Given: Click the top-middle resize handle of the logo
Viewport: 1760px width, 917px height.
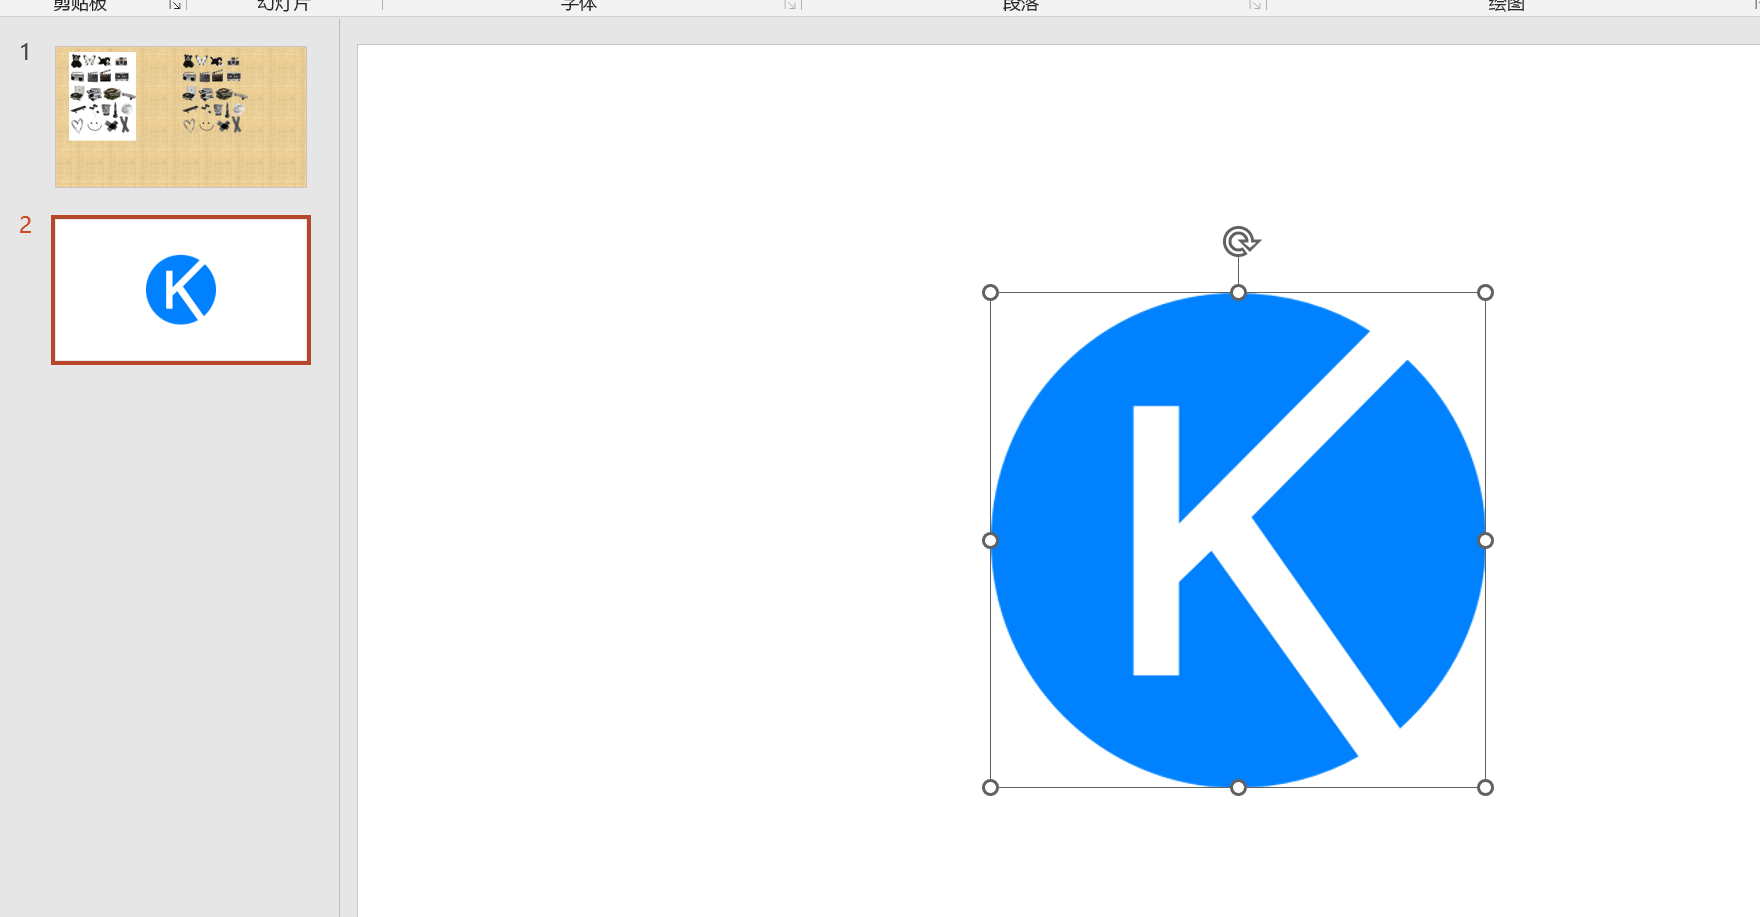Looking at the screenshot, I should 1238,292.
